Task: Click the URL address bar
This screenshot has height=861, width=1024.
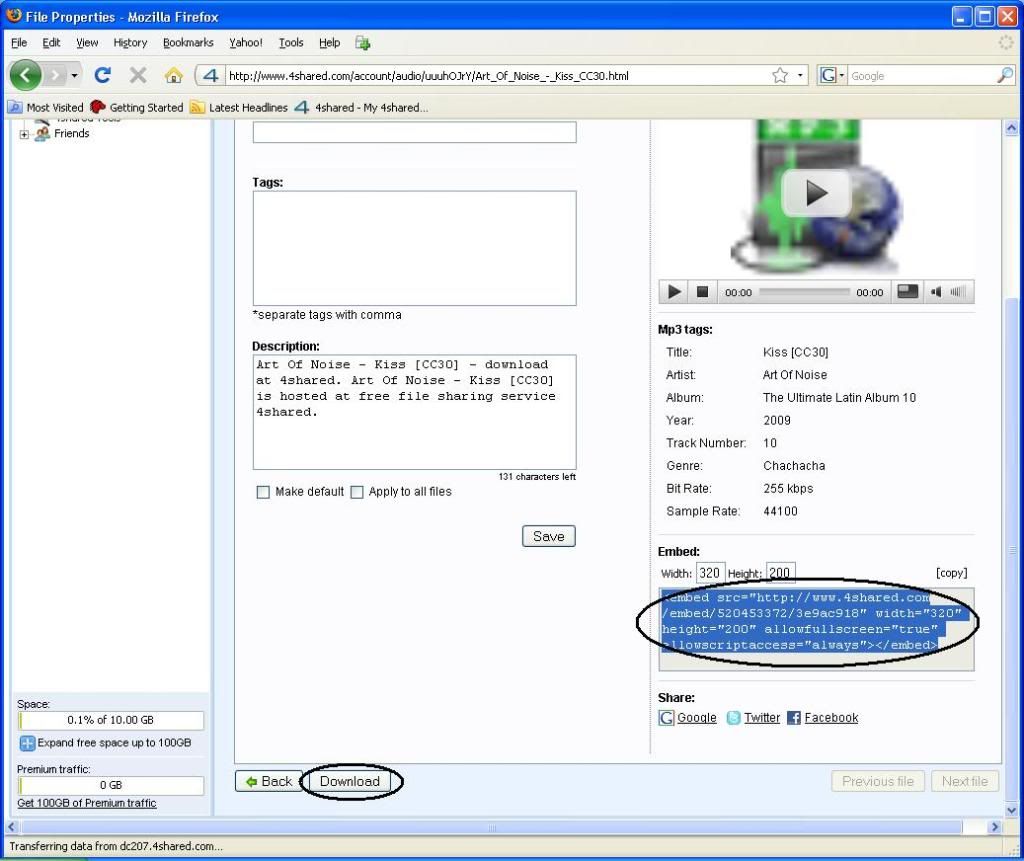Action: (498, 76)
